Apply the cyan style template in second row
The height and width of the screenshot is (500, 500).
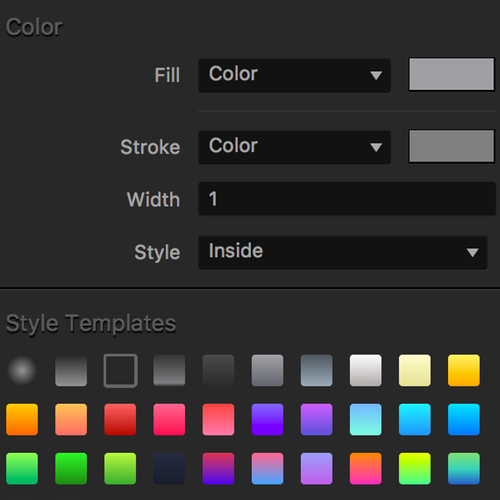pos(415,419)
